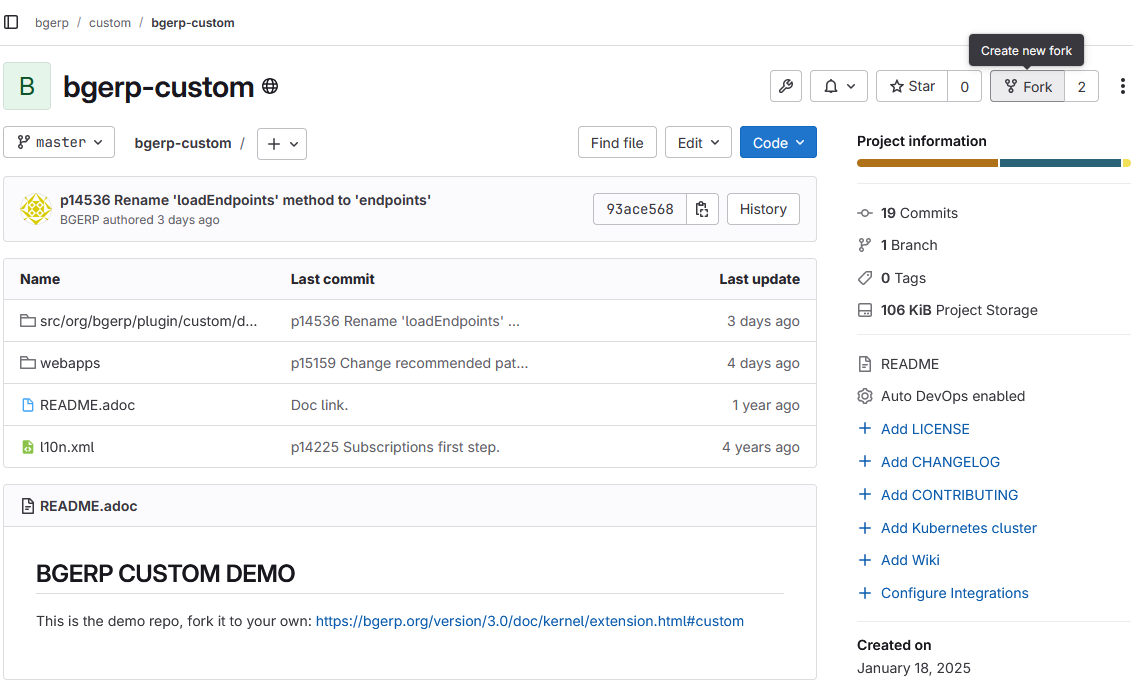Screen dimensions: 1133x693
Task: Click the notification bell icon
Action: (832, 86)
